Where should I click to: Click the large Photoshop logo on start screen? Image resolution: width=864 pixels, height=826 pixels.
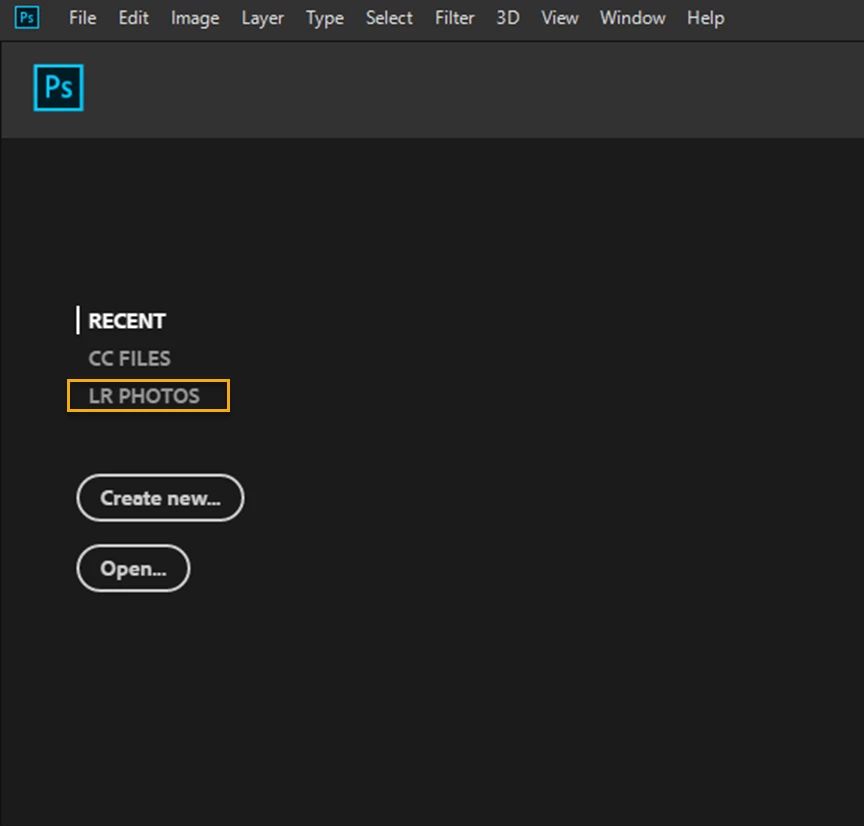pyautogui.click(x=58, y=88)
